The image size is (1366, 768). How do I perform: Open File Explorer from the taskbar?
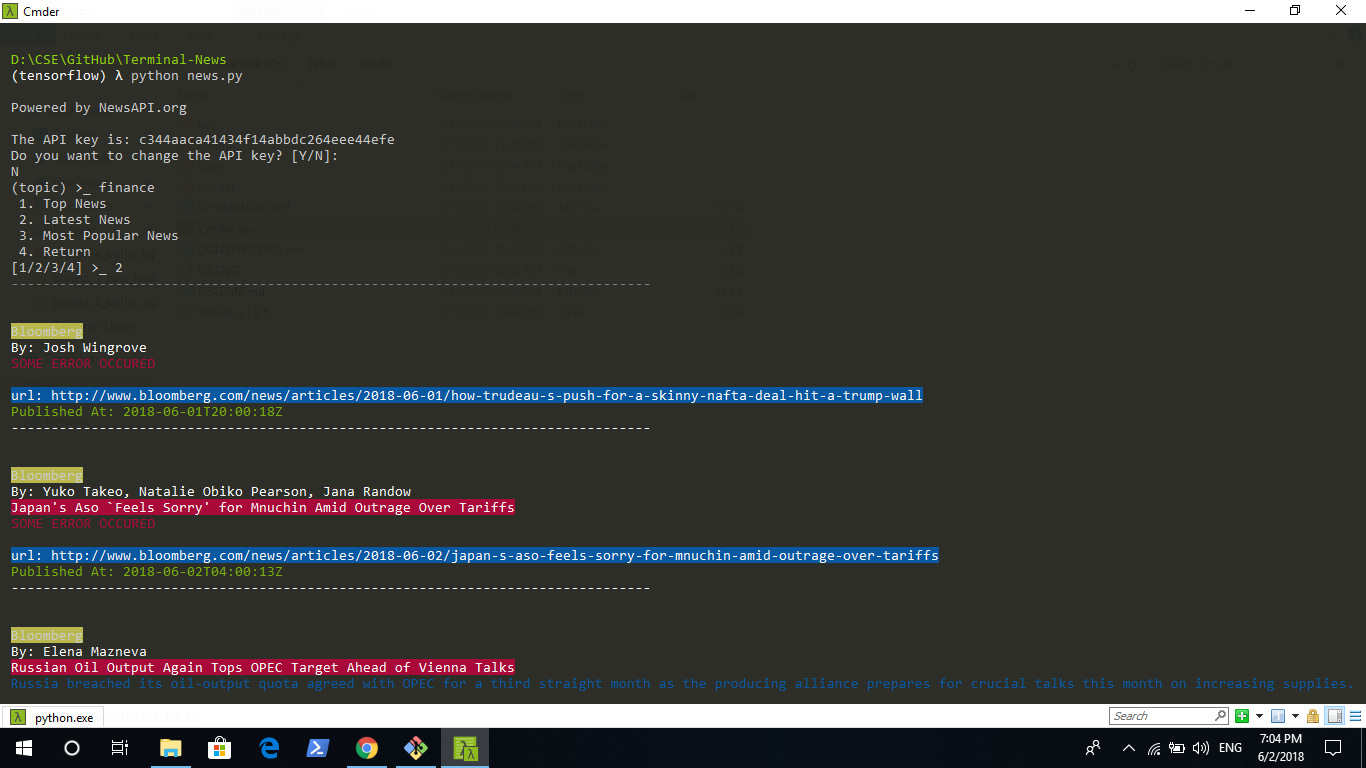(171, 748)
